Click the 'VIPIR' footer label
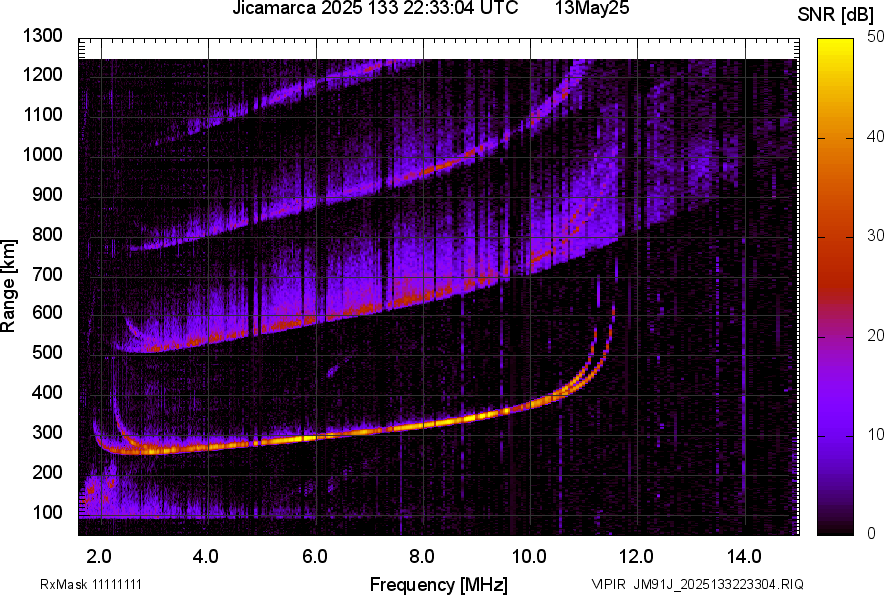Image resolution: width=884 pixels, height=595 pixels. (608, 584)
